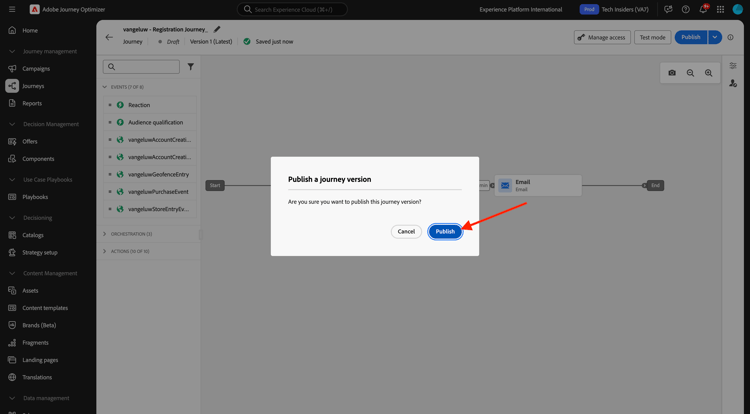Image resolution: width=750 pixels, height=414 pixels.
Task: Select the Audience qualification event
Action: coord(150,122)
